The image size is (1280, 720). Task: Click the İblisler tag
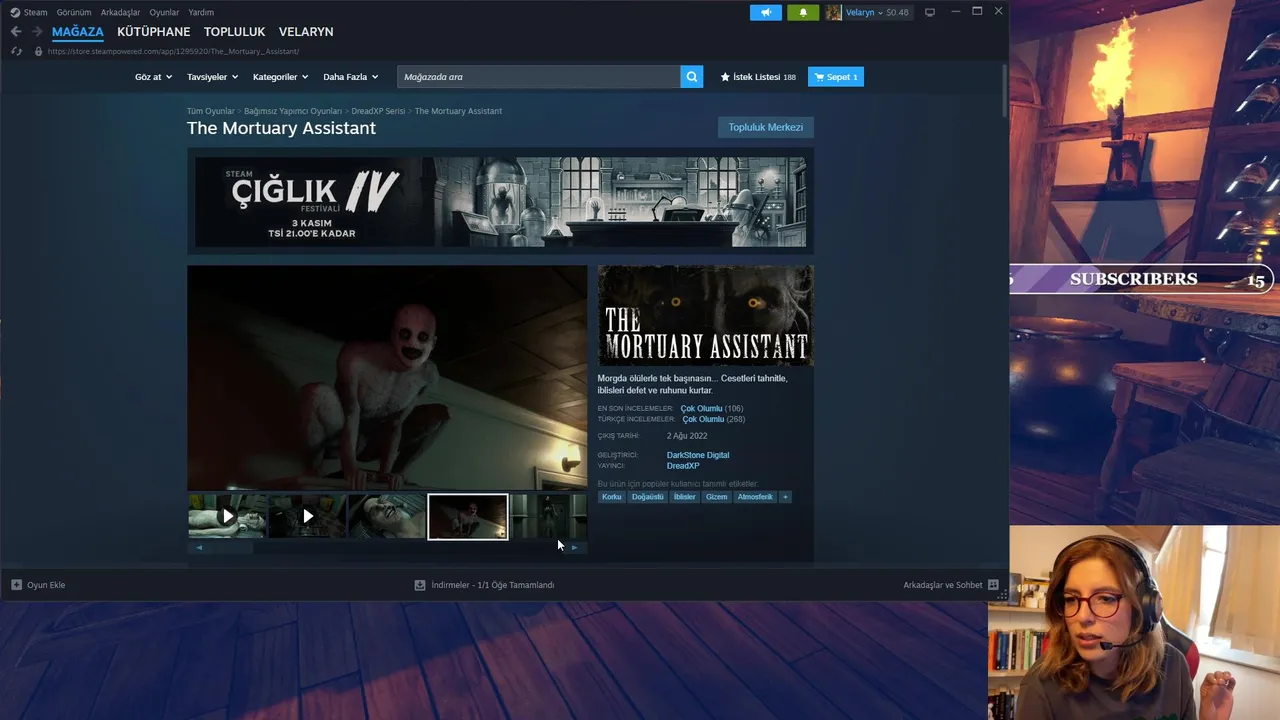(x=684, y=497)
